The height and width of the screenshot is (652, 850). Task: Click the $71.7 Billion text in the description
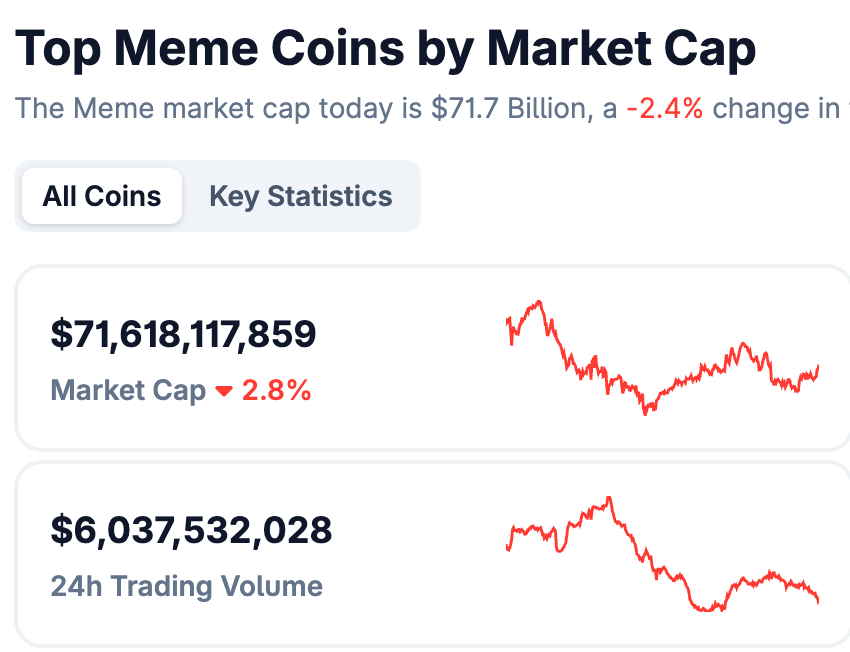[x=508, y=108]
